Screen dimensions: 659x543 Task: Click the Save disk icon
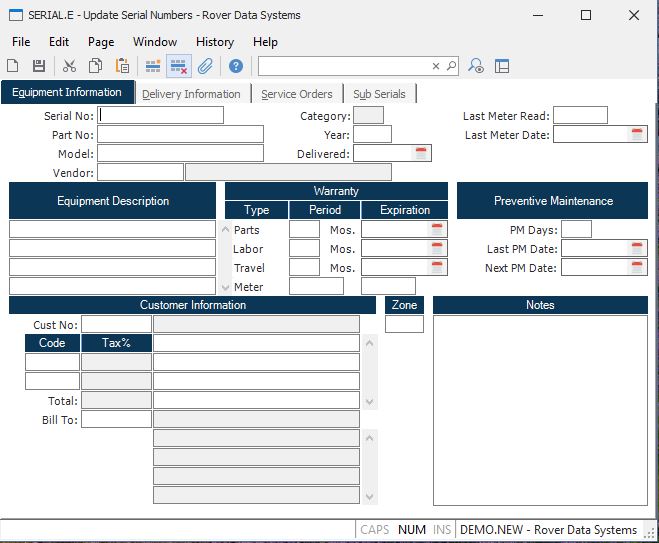pos(39,66)
